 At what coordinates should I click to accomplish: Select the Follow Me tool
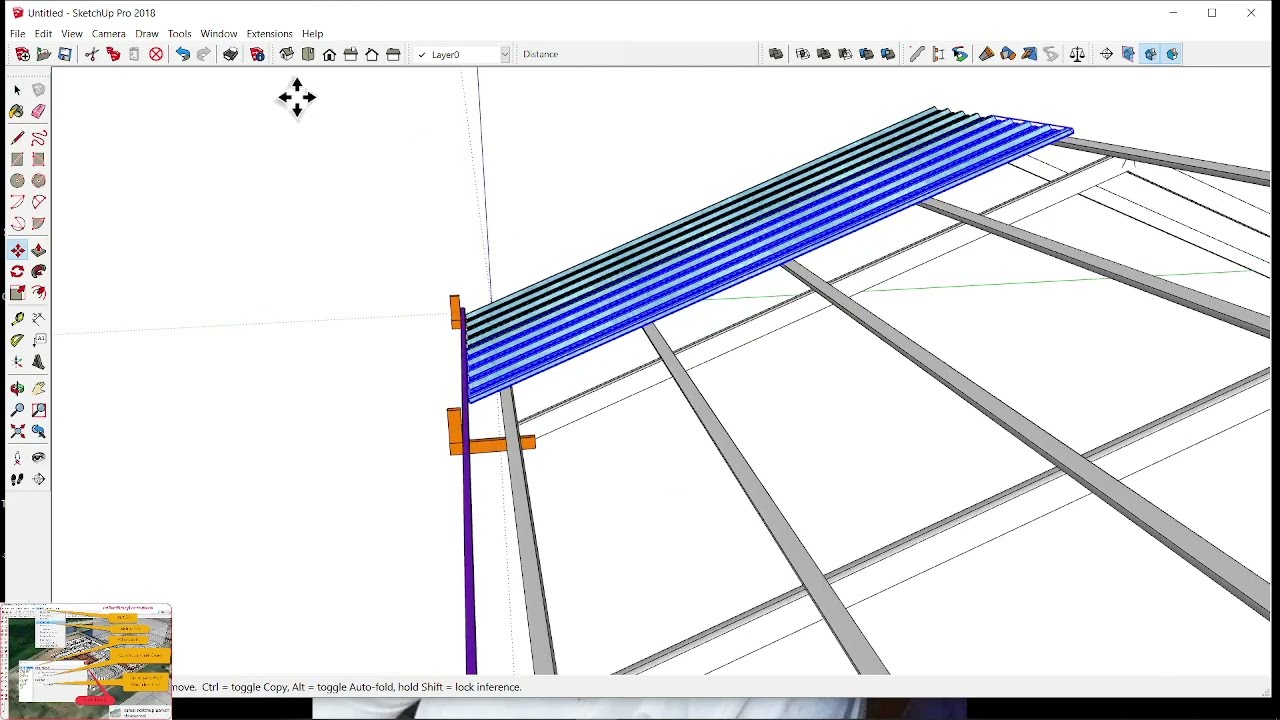38,272
